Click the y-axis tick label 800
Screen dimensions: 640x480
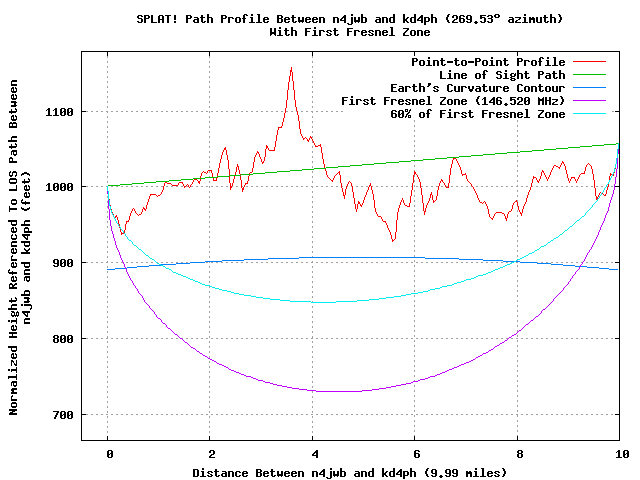click(63, 339)
